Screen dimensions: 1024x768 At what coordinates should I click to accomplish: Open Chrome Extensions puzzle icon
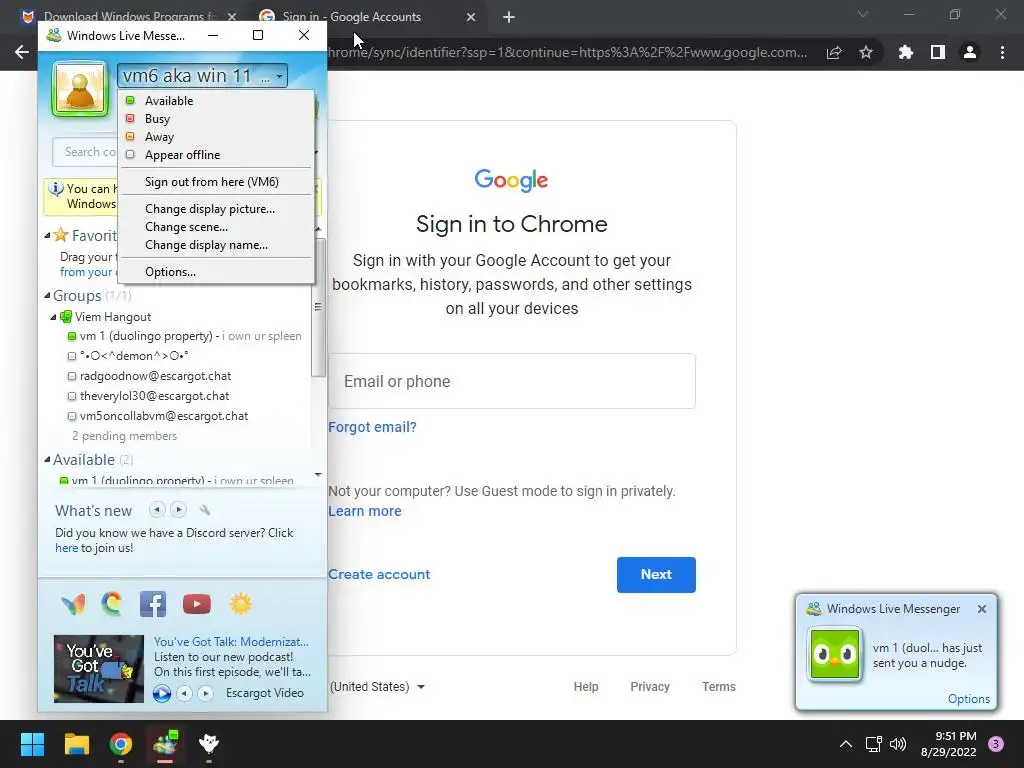pos(906,52)
